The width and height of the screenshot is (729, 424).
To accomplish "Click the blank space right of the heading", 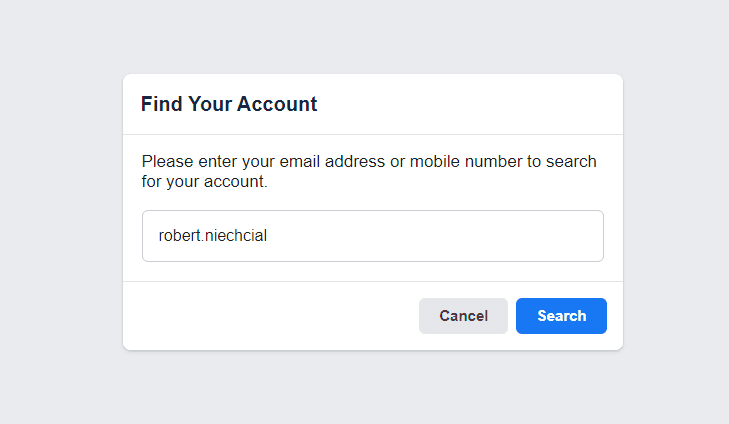I will tap(470, 104).
